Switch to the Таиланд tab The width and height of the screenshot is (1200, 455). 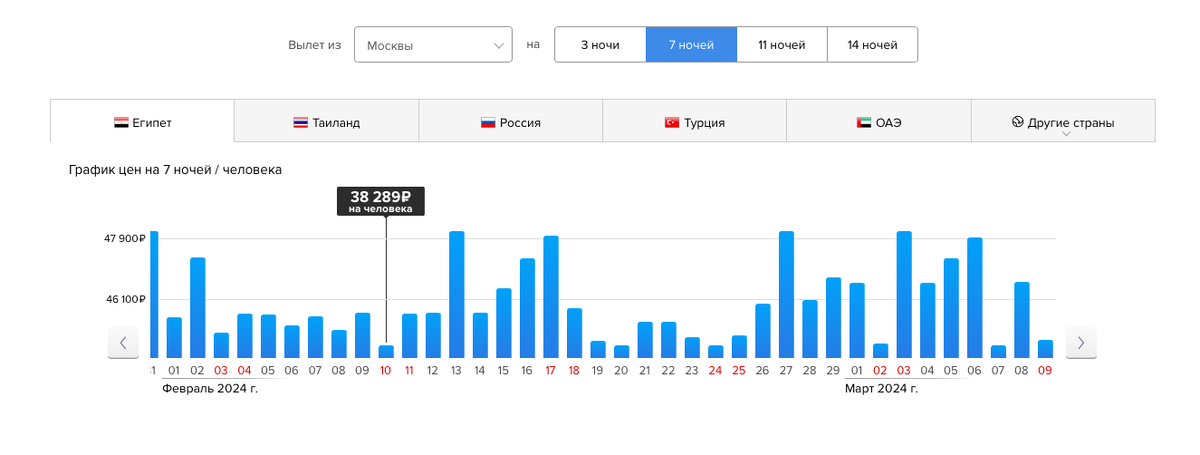click(x=326, y=122)
